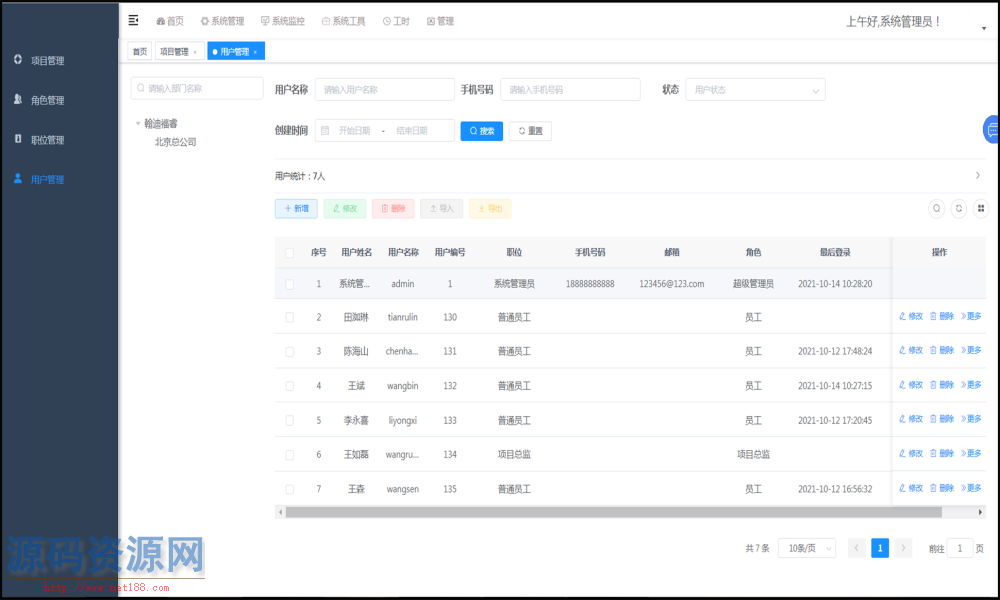1000x600 pixels.
Task: Click the page 1 button
Action: (x=880, y=548)
